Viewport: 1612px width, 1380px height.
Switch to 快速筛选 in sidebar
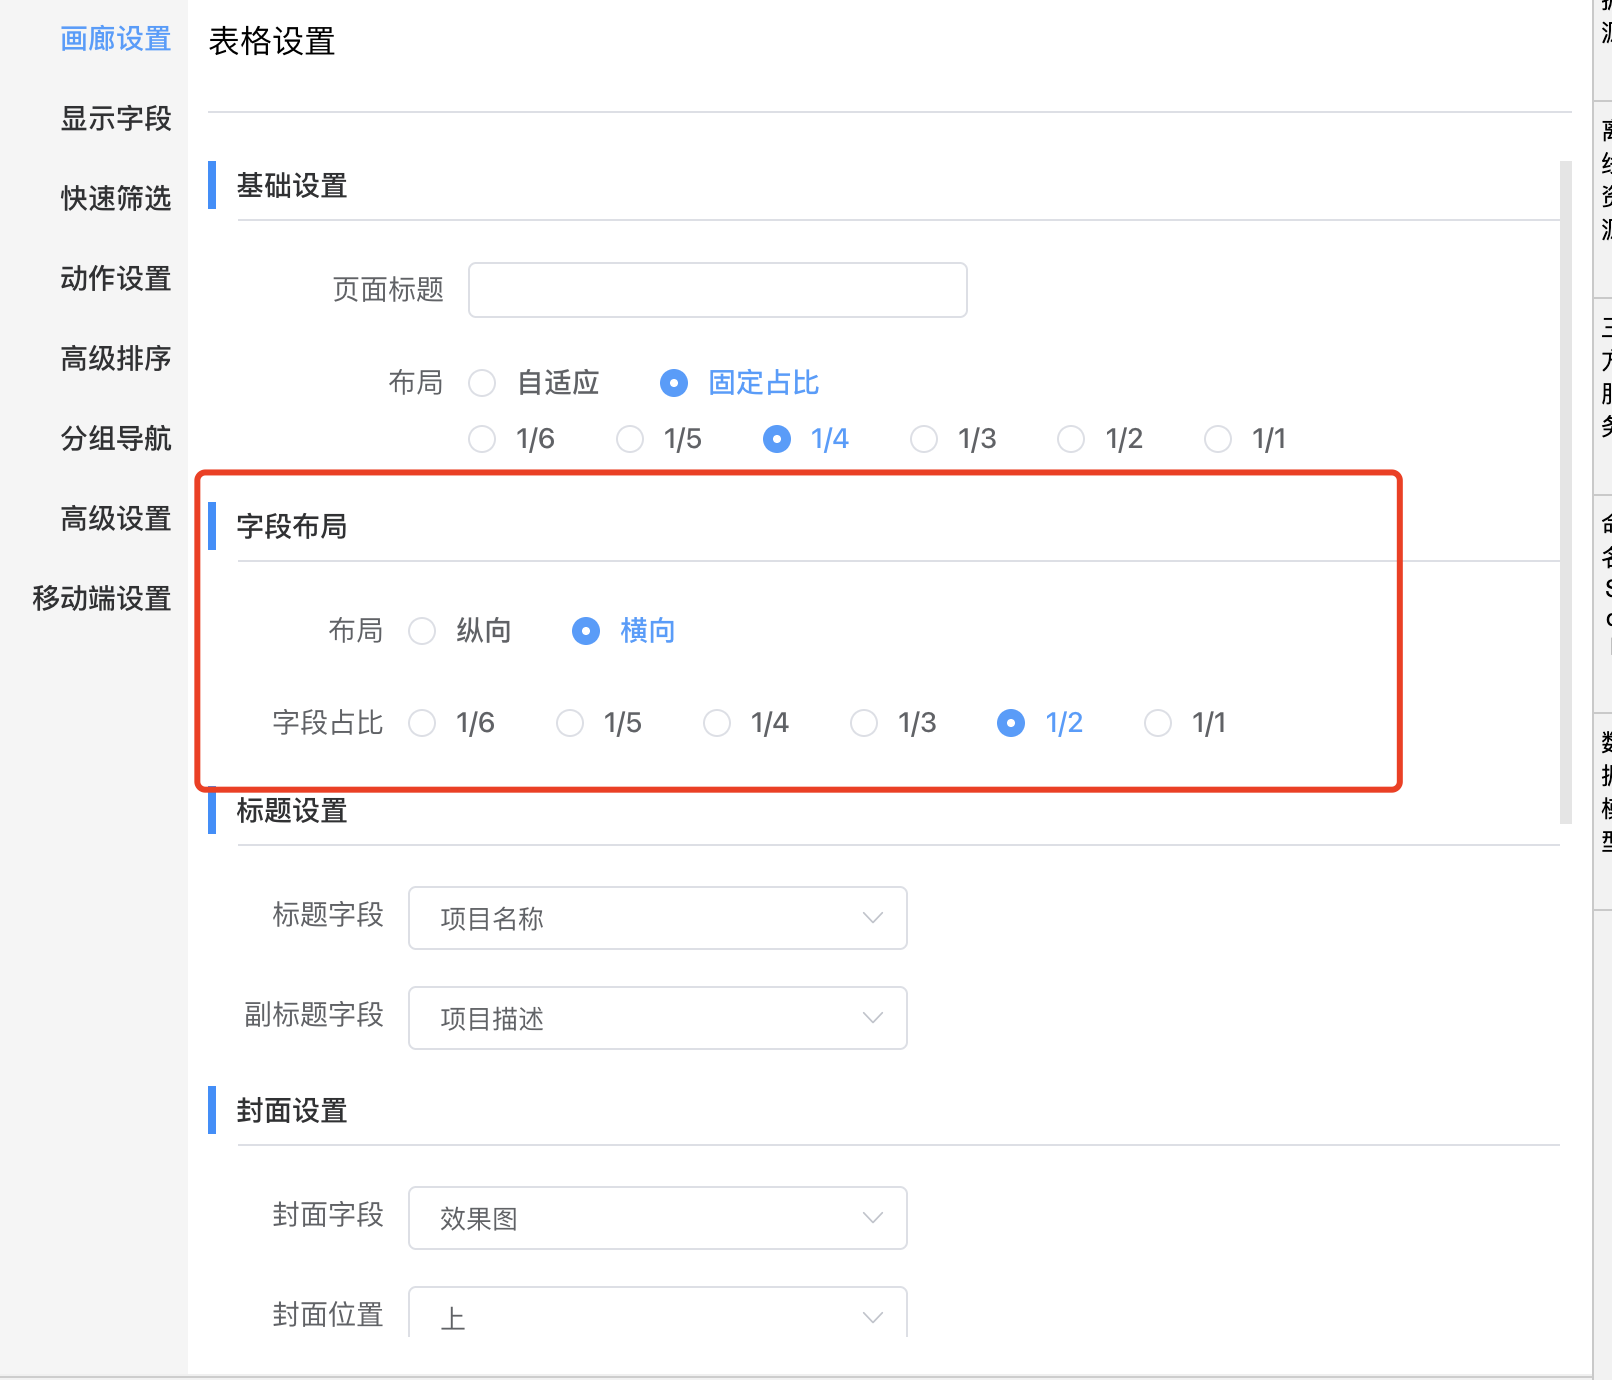[115, 199]
